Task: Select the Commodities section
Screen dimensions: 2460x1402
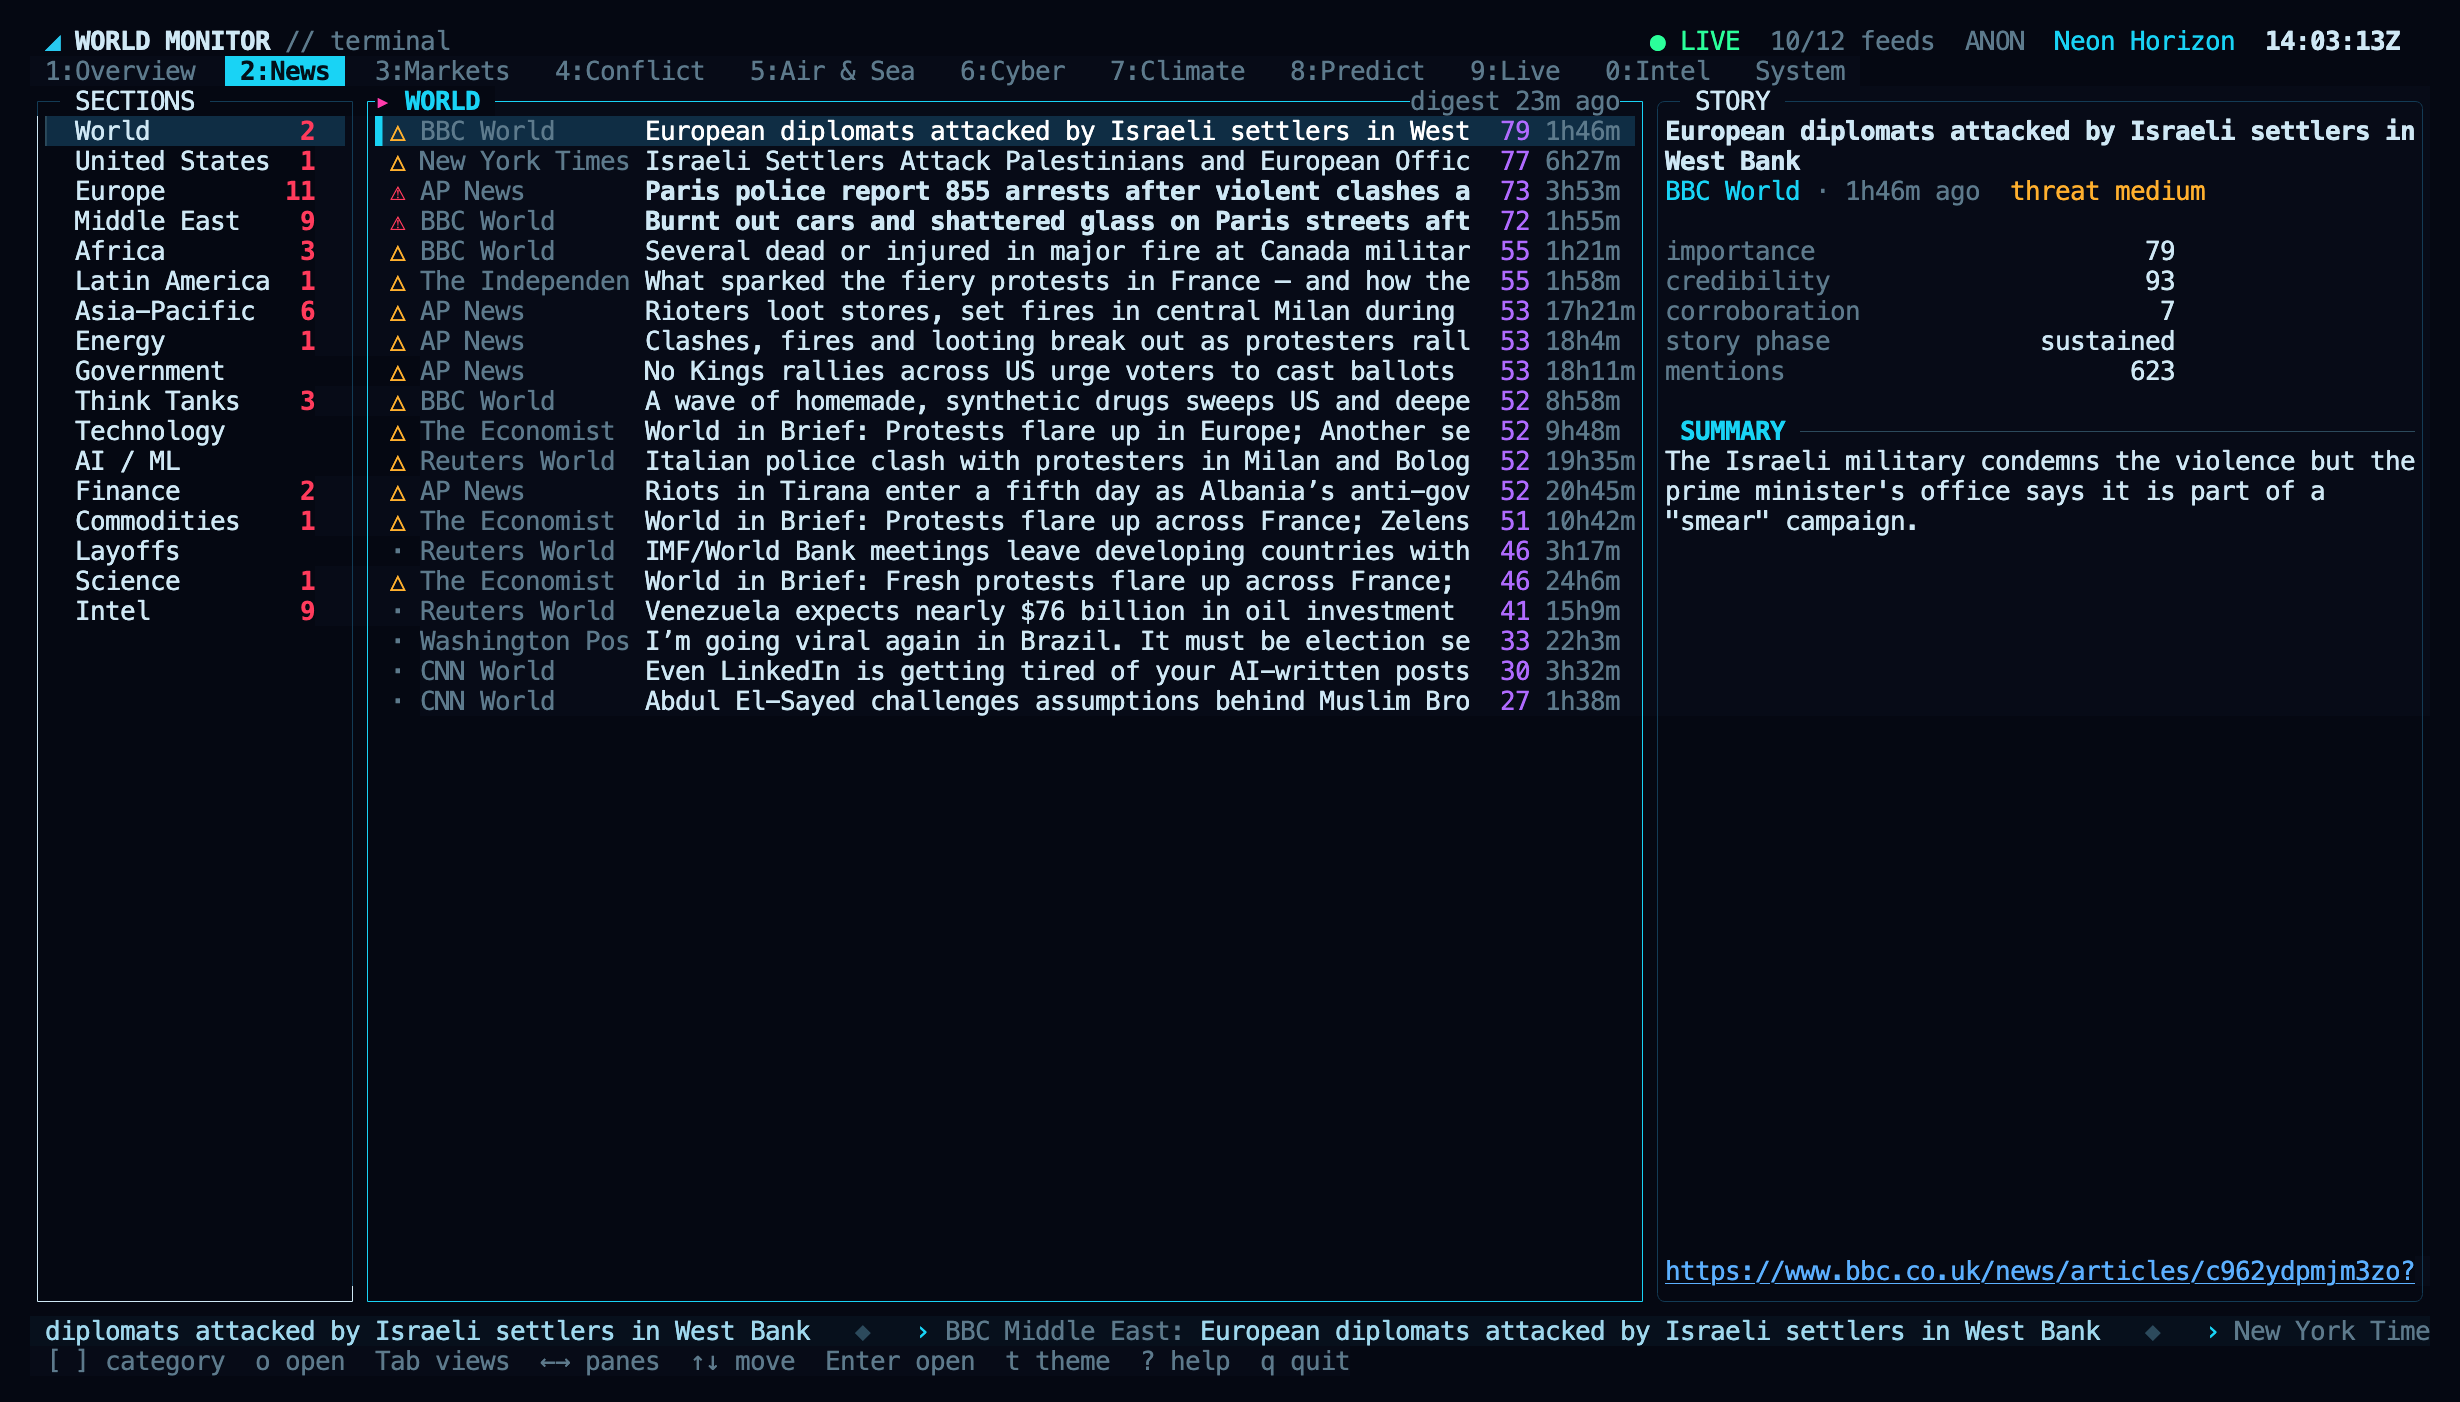Action: [195, 521]
